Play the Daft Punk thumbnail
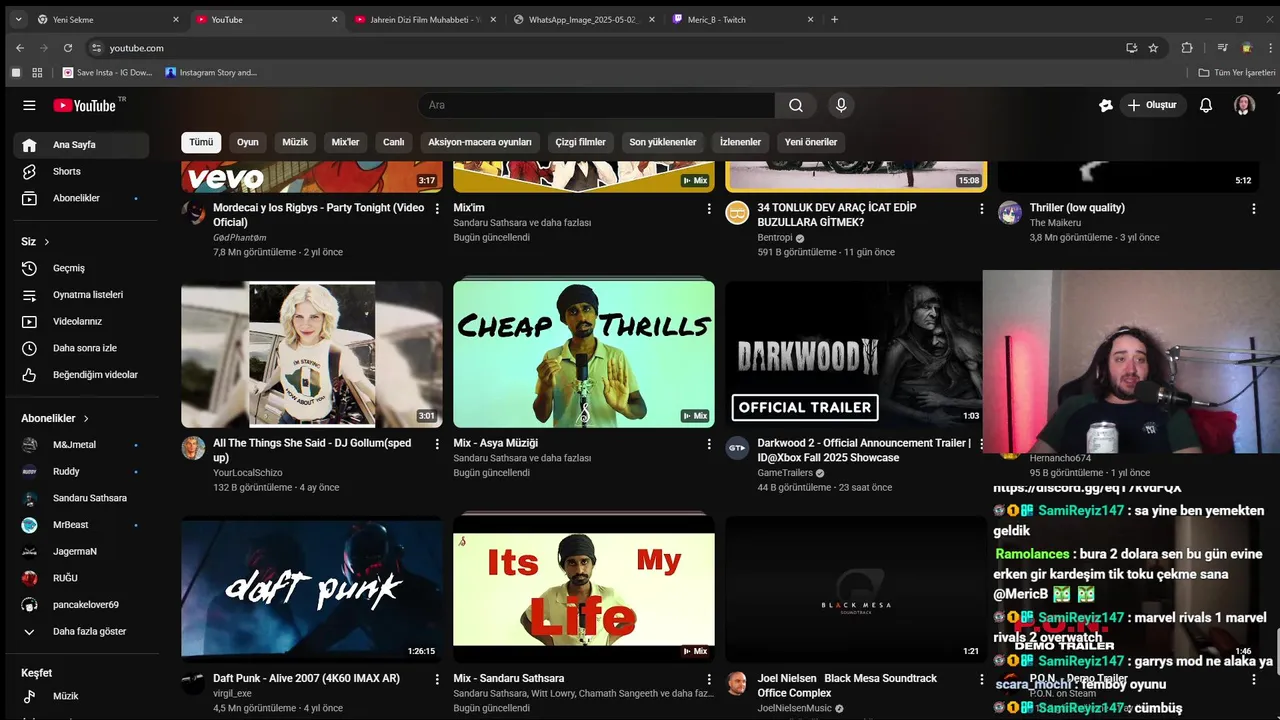The image size is (1280, 720). [x=312, y=589]
